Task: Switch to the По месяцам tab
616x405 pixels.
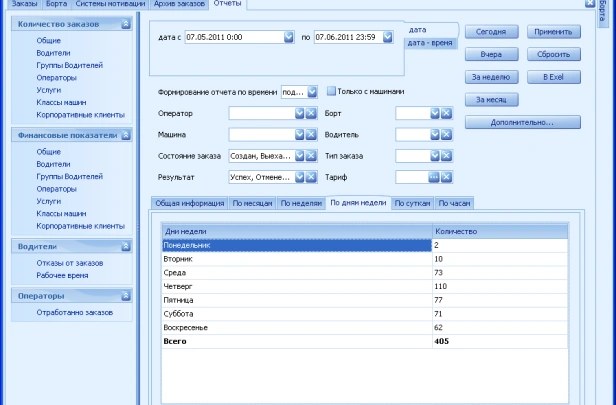Action: point(252,202)
